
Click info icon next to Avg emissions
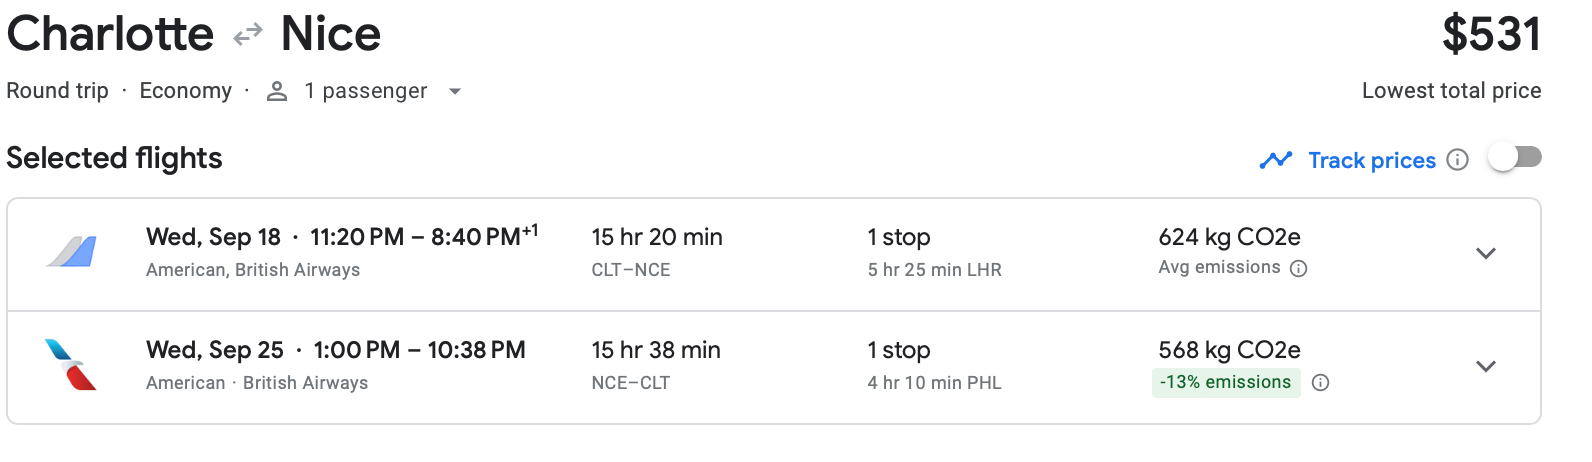pyautogui.click(x=1298, y=268)
